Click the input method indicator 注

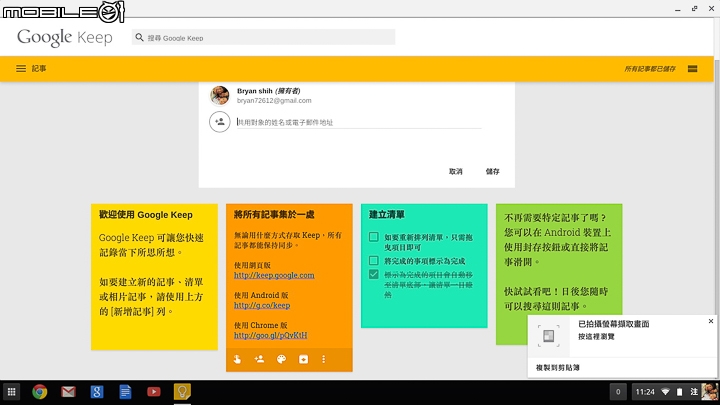pyautogui.click(x=694, y=392)
